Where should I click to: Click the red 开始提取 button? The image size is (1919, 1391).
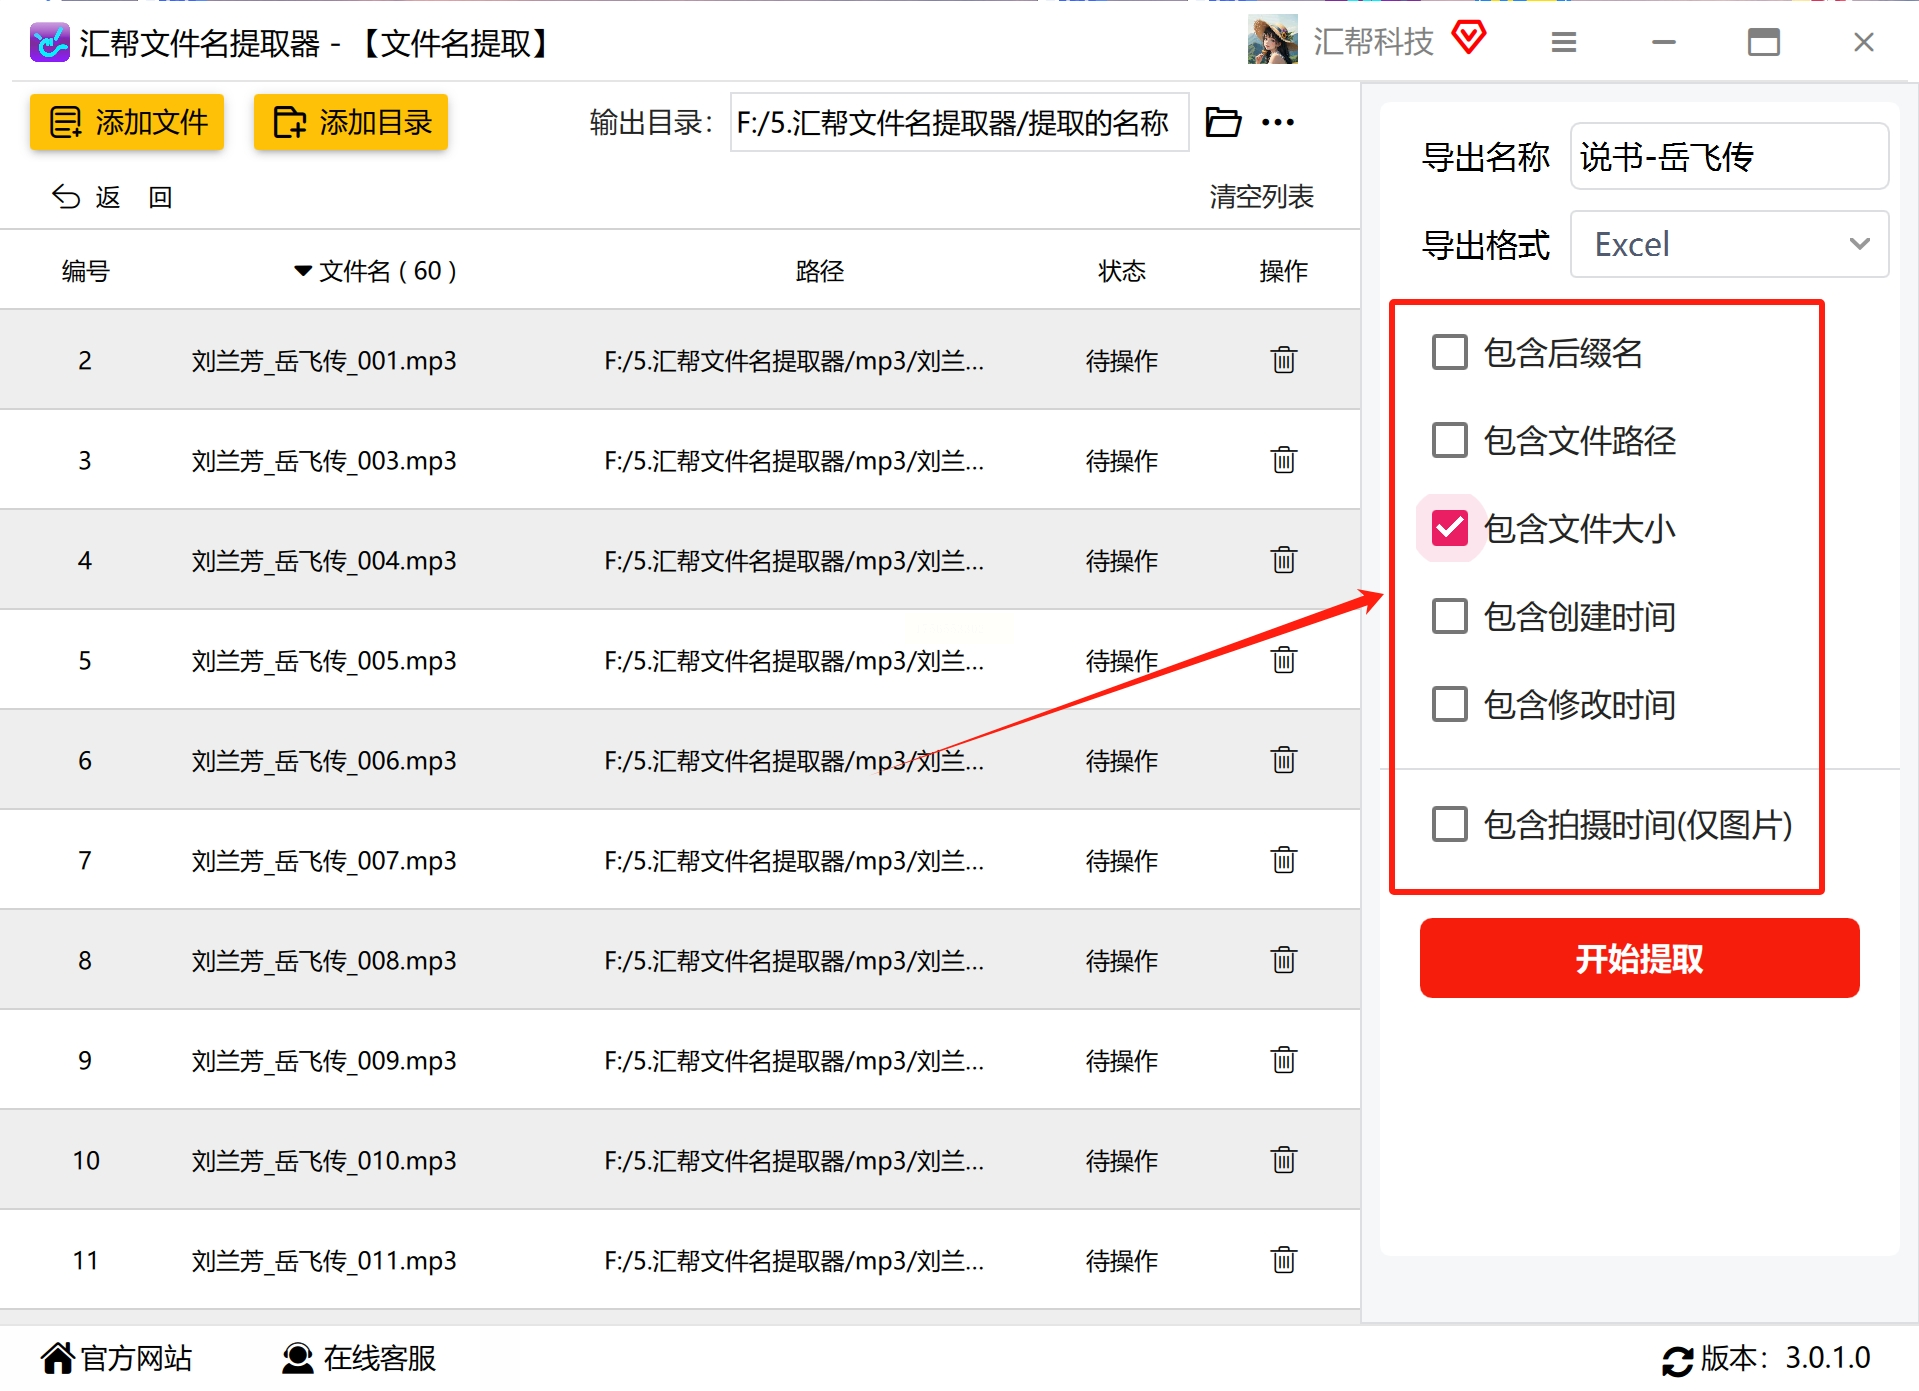point(1639,958)
